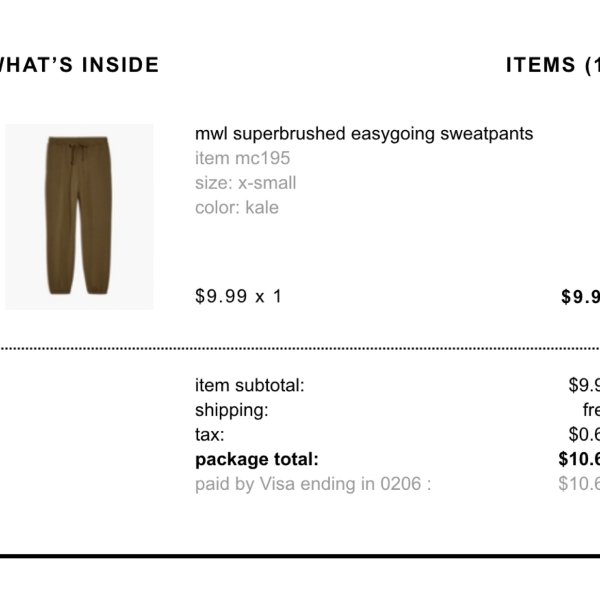The width and height of the screenshot is (600, 600).
Task: Click the $9.99 x 1 quantity line
Action: [x=238, y=296]
